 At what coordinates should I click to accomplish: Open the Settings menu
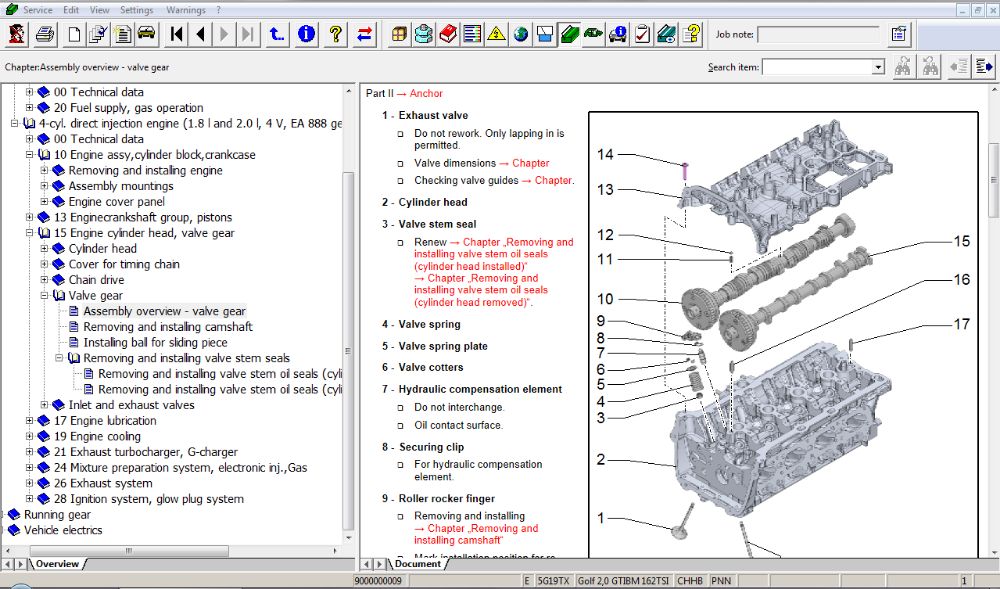click(x=137, y=9)
